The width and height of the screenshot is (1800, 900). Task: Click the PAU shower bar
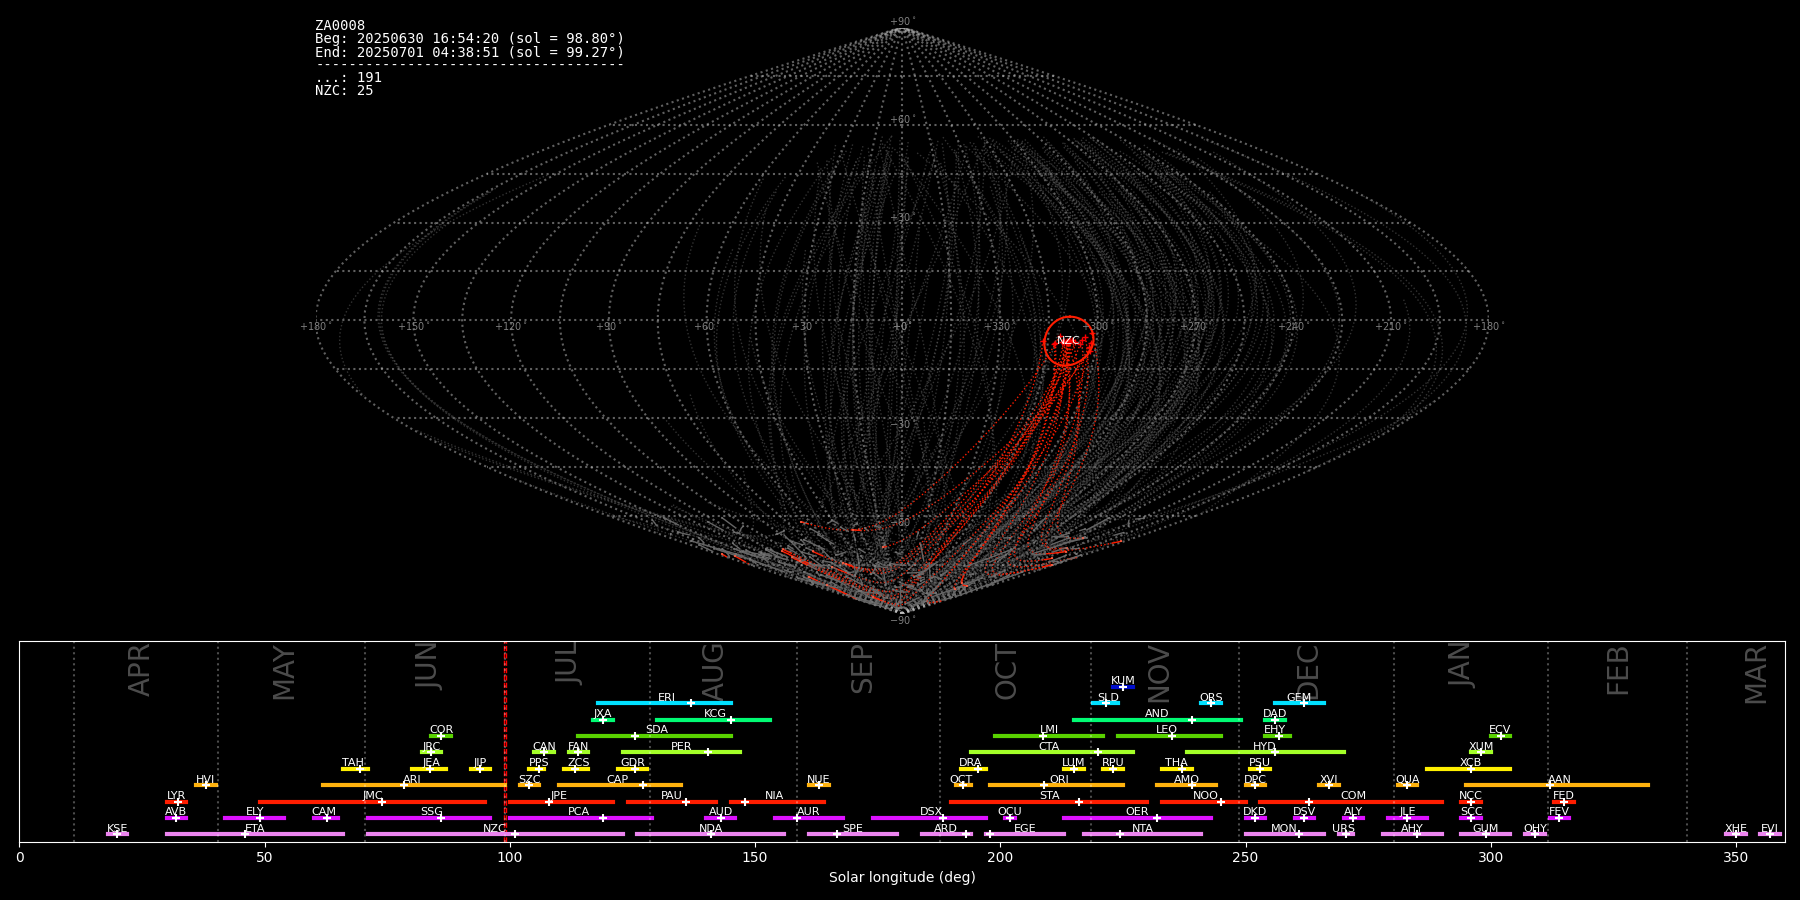(x=671, y=801)
